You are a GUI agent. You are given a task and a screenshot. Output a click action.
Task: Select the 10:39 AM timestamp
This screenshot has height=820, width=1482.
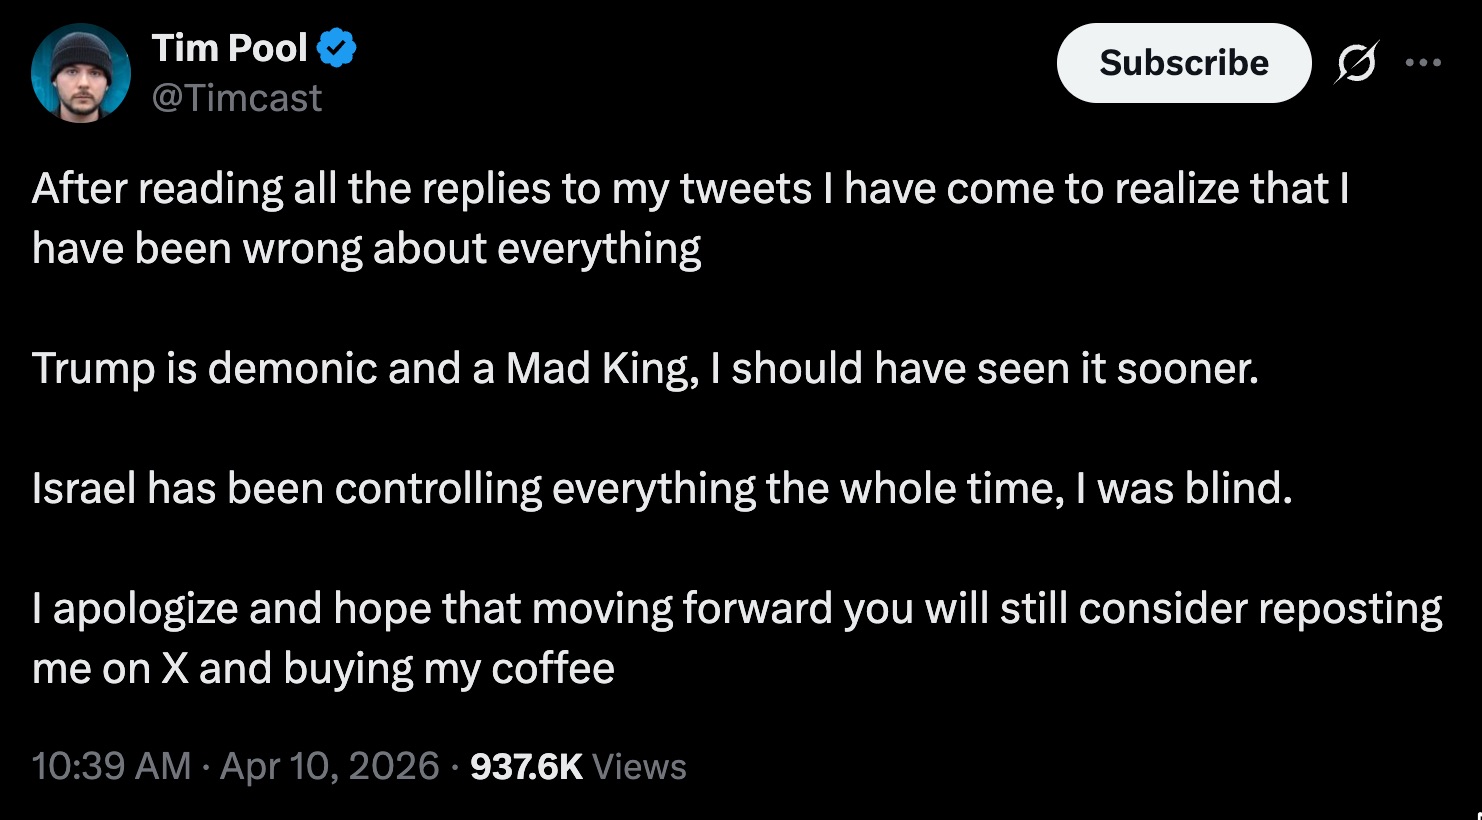110,766
